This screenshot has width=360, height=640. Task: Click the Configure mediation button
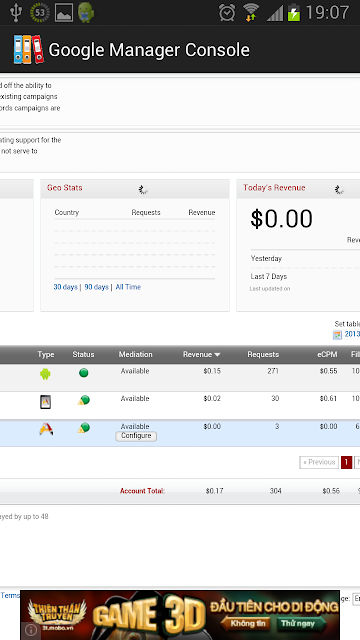click(136, 436)
